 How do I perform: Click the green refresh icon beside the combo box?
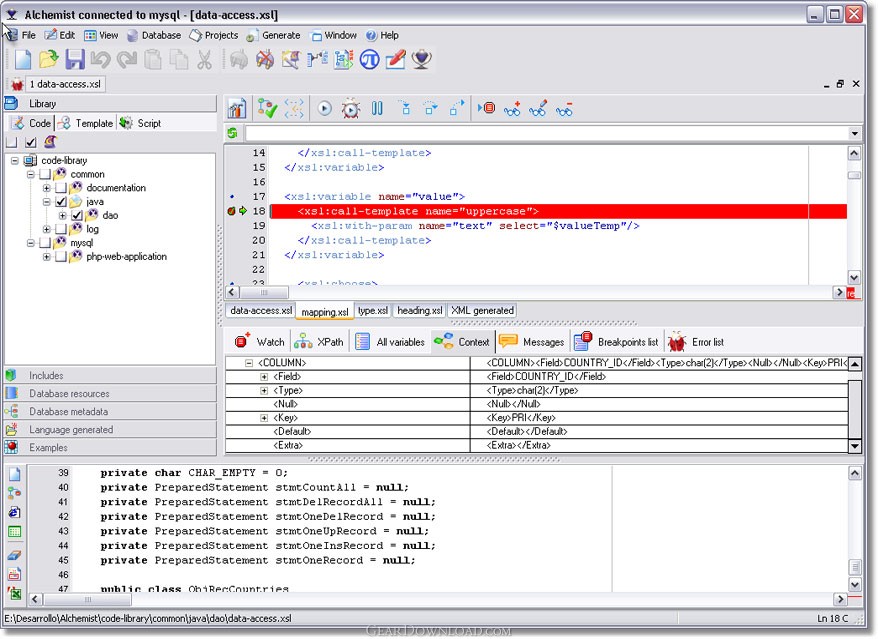click(x=232, y=133)
